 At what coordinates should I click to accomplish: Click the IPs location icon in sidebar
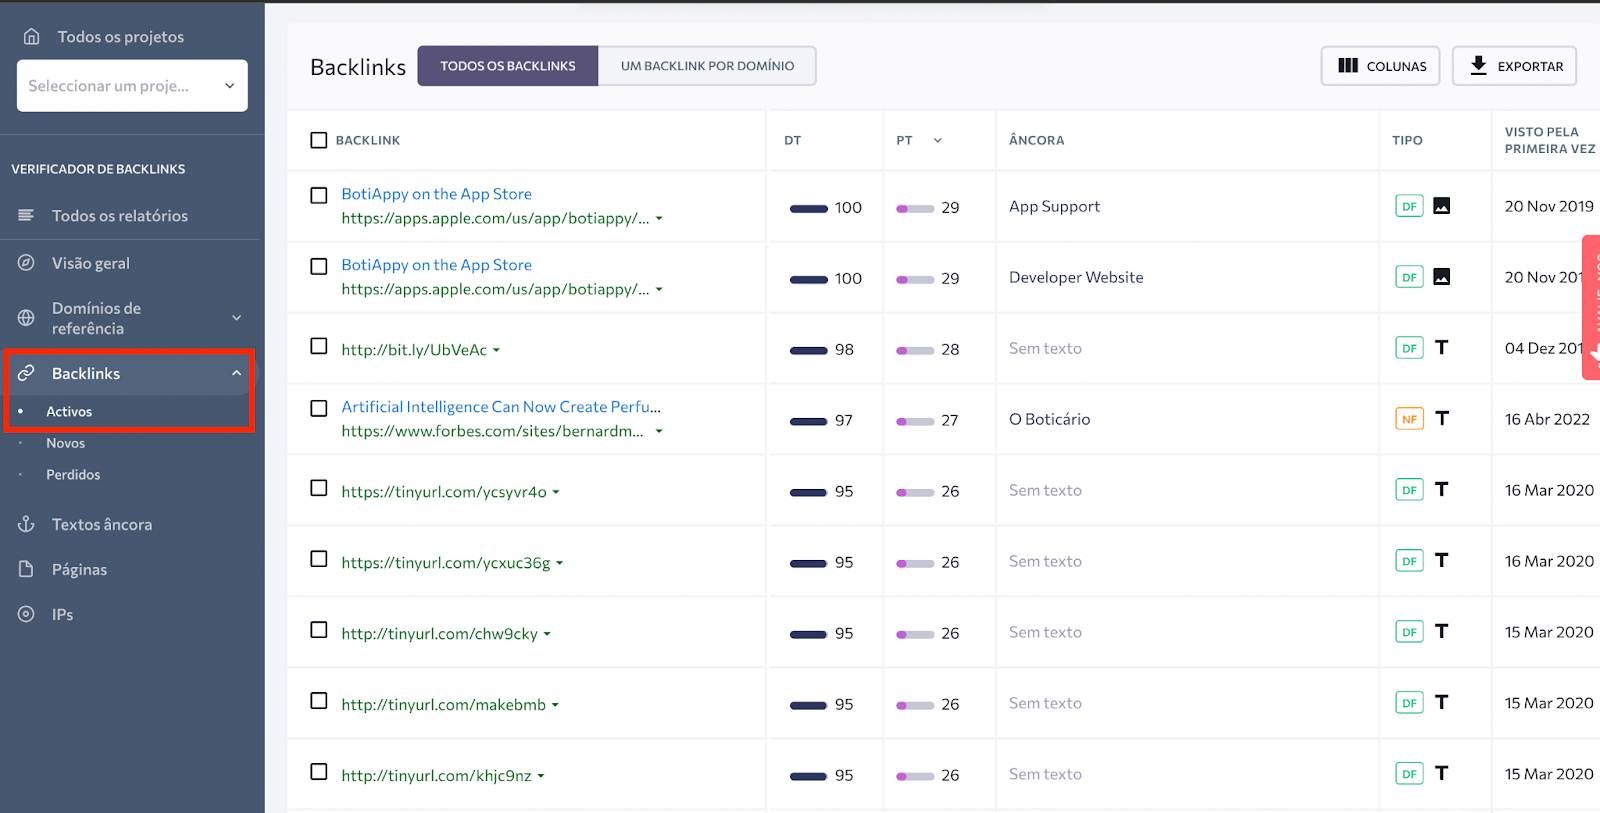pos(27,614)
